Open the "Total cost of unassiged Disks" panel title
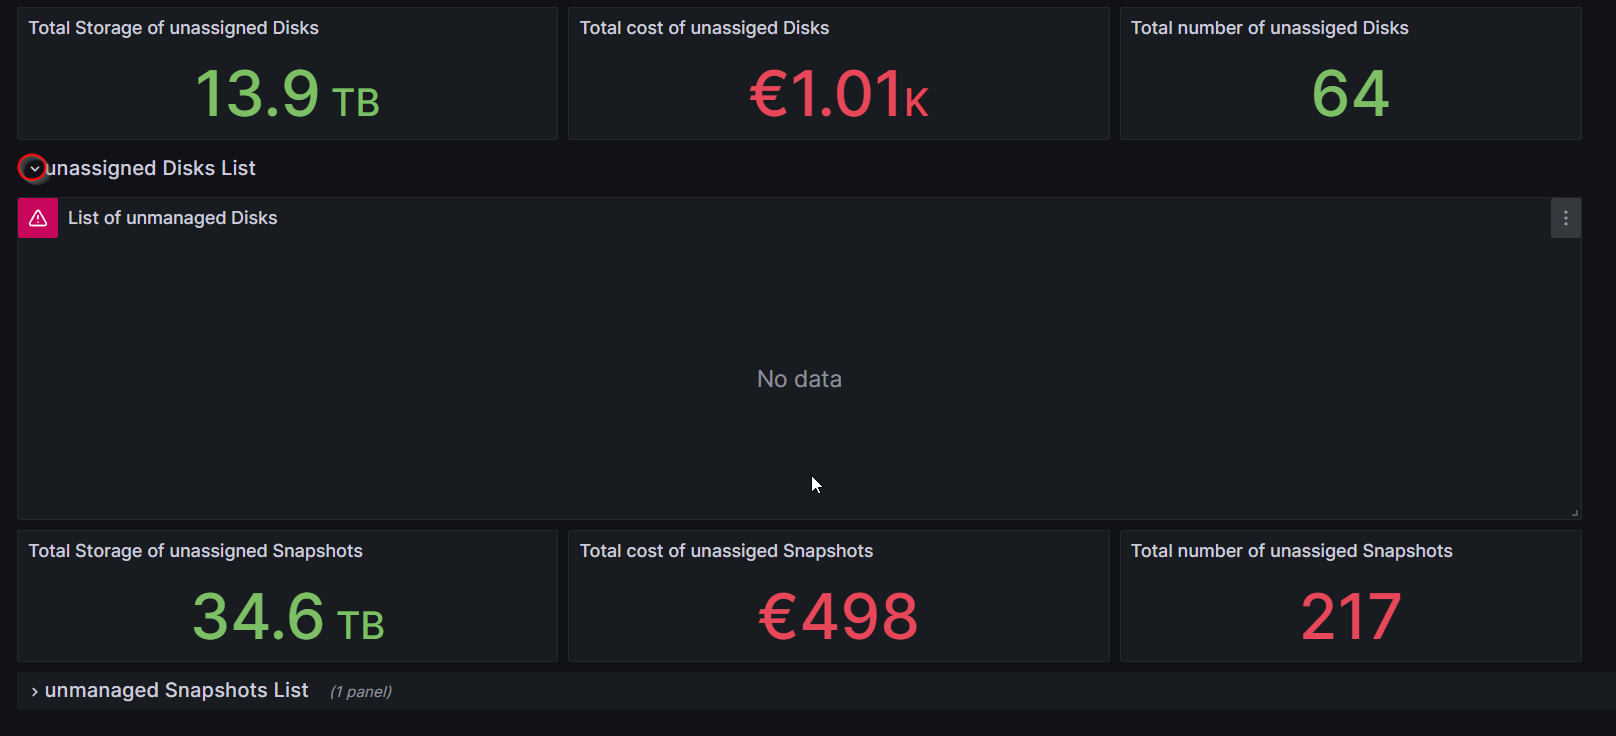Image resolution: width=1616 pixels, height=736 pixels. [x=704, y=28]
